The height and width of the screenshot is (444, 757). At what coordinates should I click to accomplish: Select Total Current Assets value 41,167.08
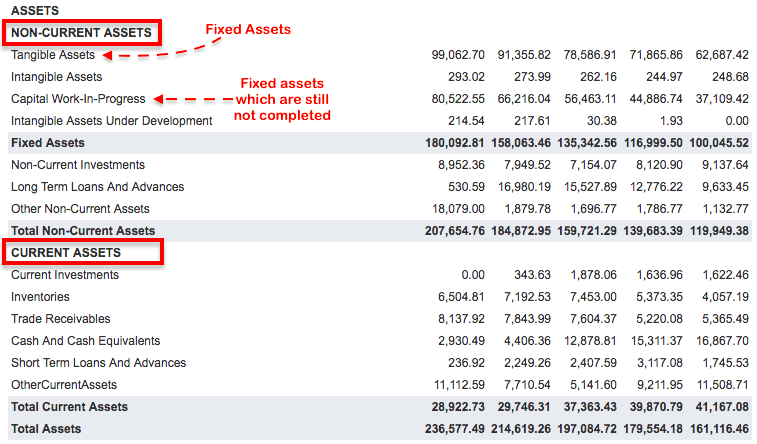(x=722, y=407)
